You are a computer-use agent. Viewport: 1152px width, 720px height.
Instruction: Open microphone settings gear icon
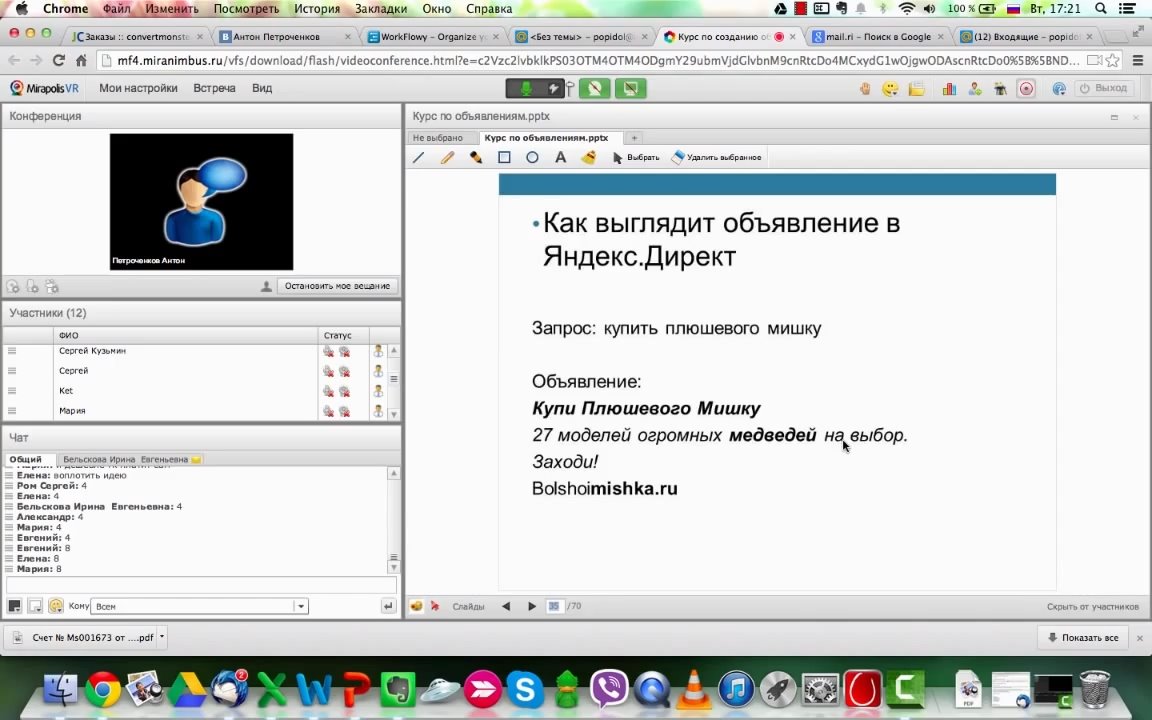pos(32,287)
